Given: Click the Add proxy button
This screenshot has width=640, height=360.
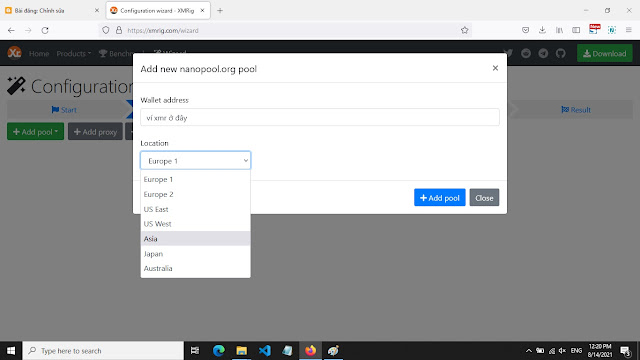Looking at the screenshot, I should (95, 132).
